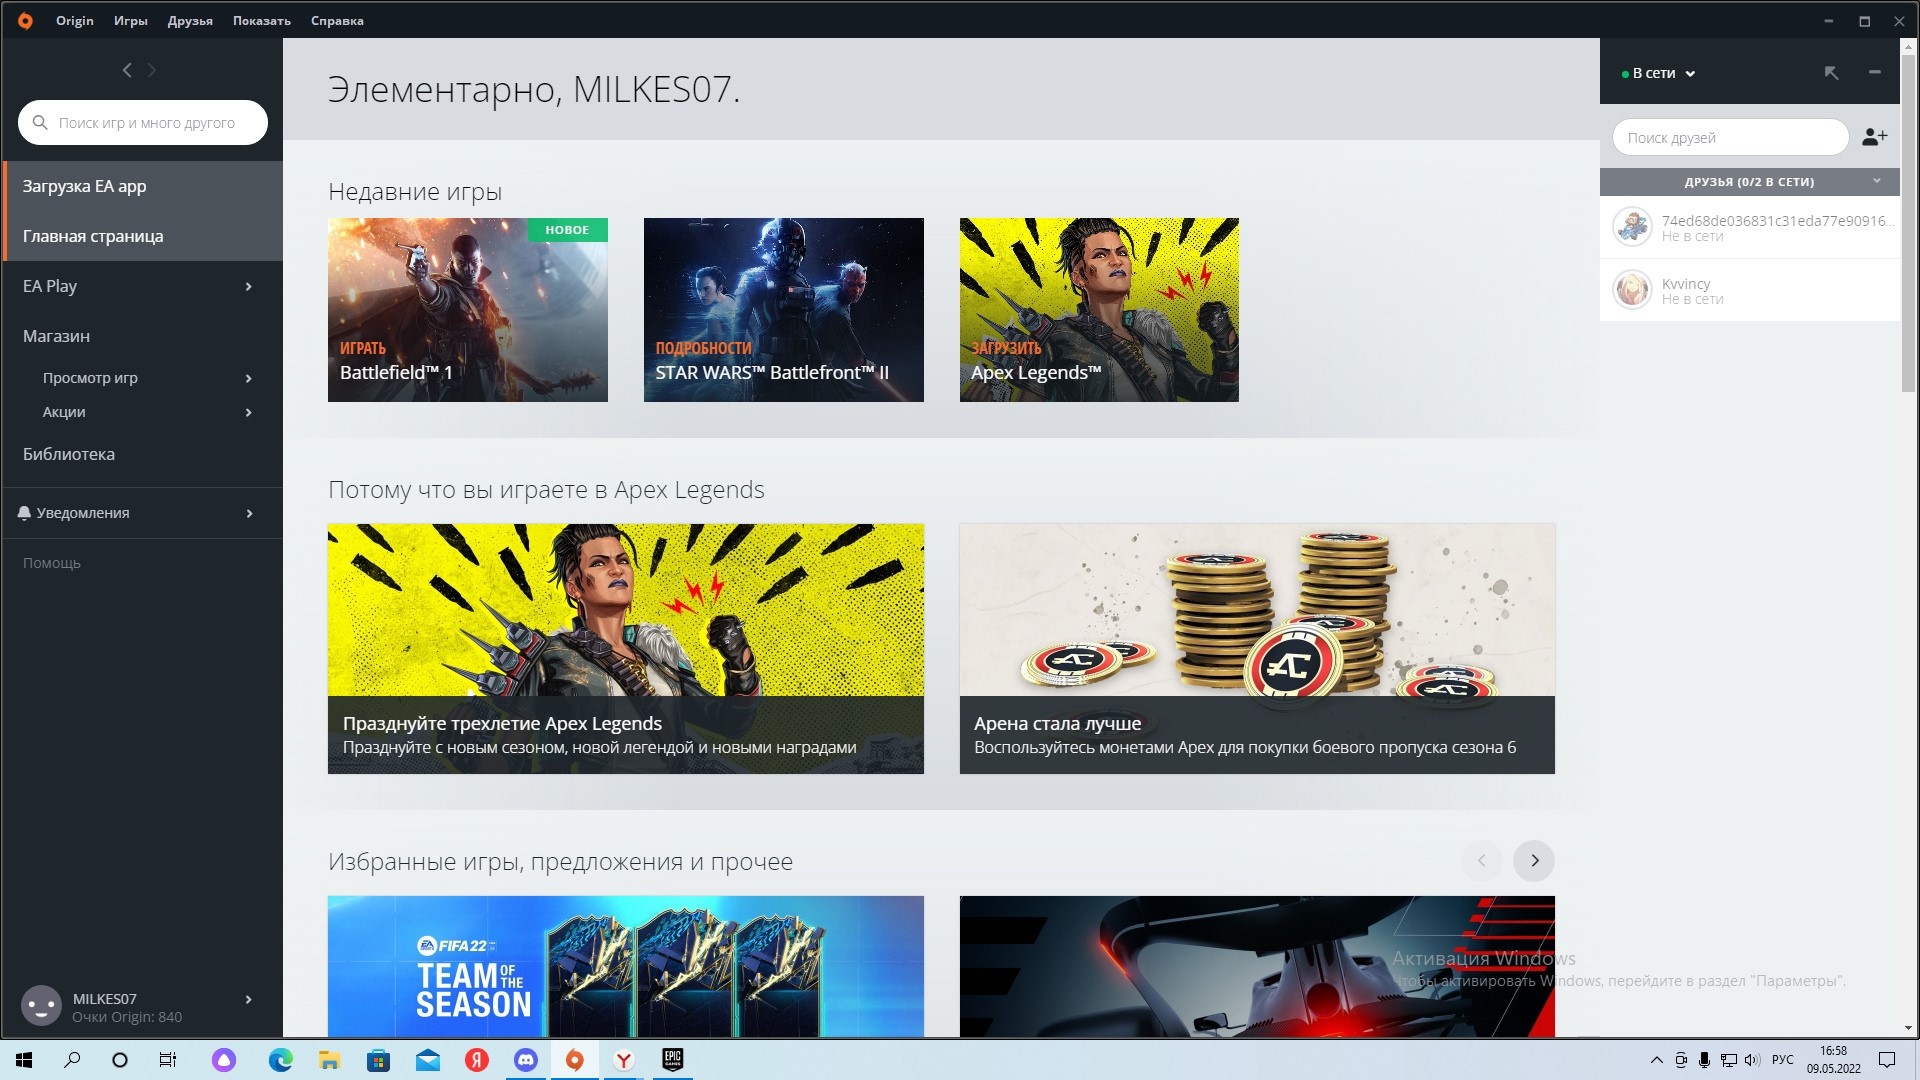Image resolution: width=1920 pixels, height=1080 pixels.
Task: Expand the Акции submenu
Action: [248, 412]
